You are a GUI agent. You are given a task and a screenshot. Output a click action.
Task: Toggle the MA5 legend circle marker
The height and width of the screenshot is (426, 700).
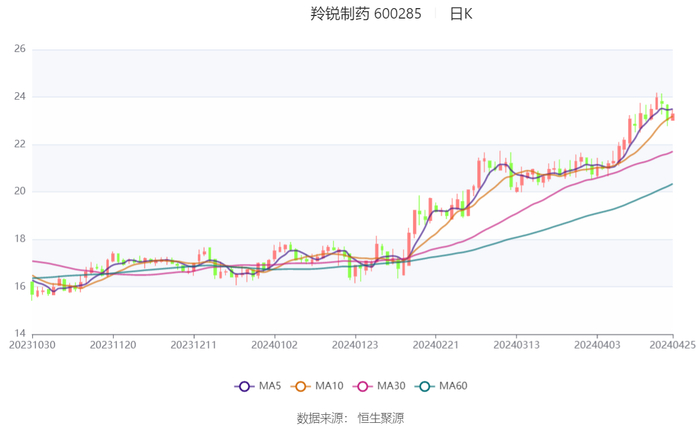[x=244, y=386]
